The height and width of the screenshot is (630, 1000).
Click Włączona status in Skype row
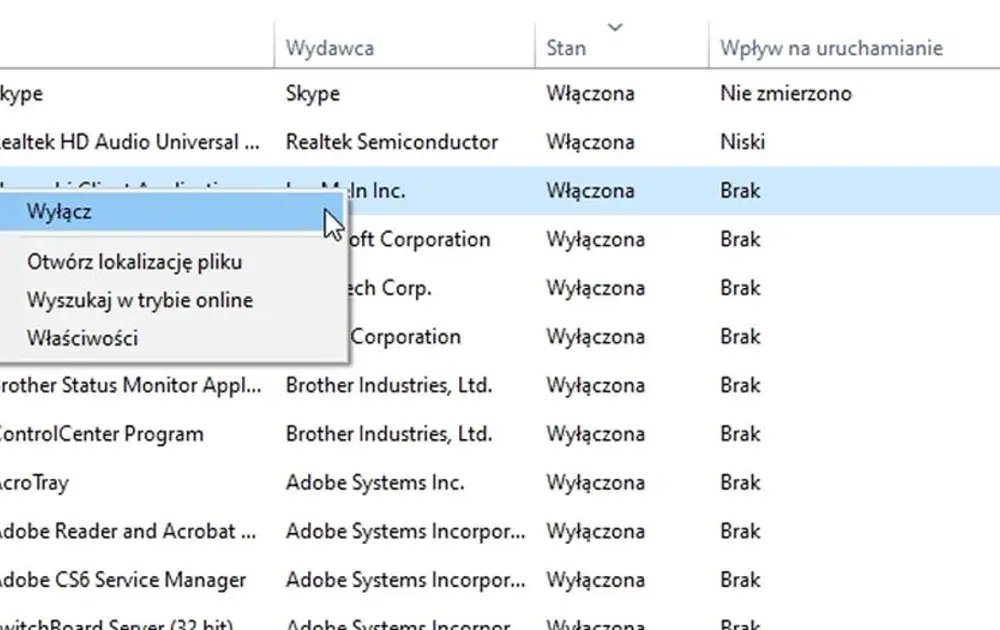point(590,94)
